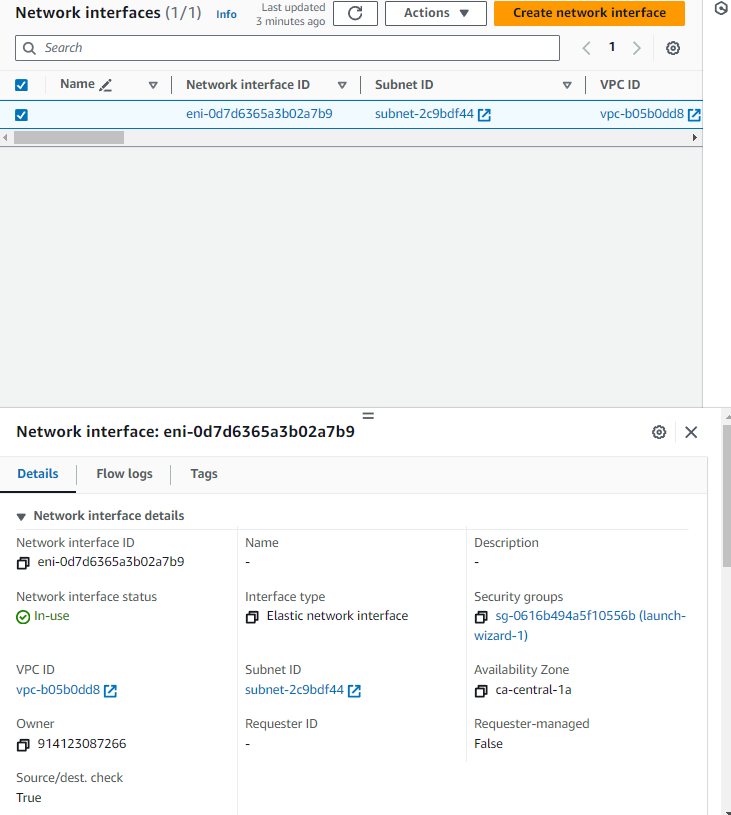Click the refresh network interfaces button

[x=355, y=13]
